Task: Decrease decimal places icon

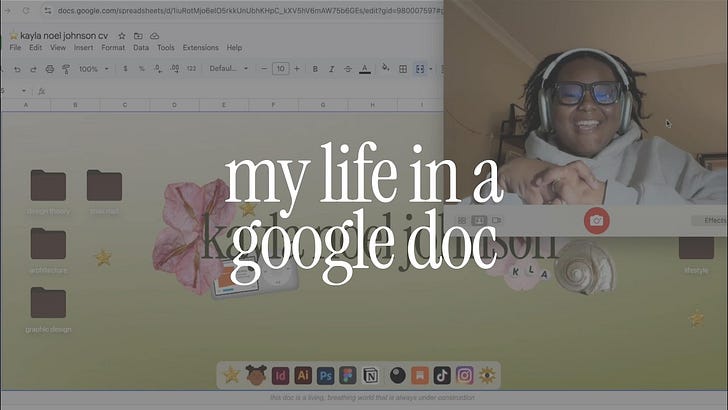Action: click(158, 69)
